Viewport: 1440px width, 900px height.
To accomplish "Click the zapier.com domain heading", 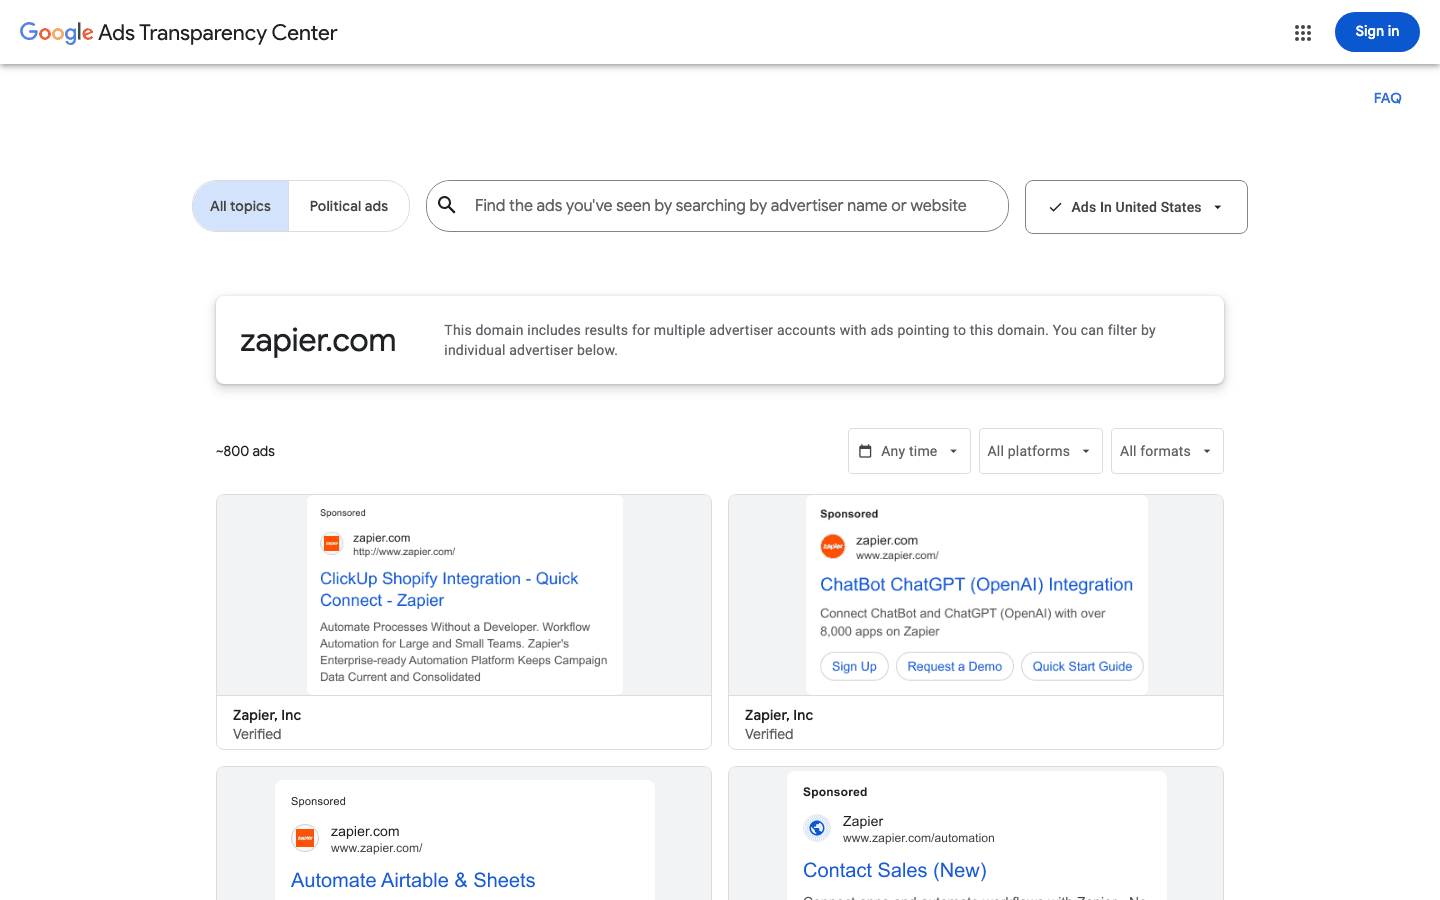I will pos(318,341).
